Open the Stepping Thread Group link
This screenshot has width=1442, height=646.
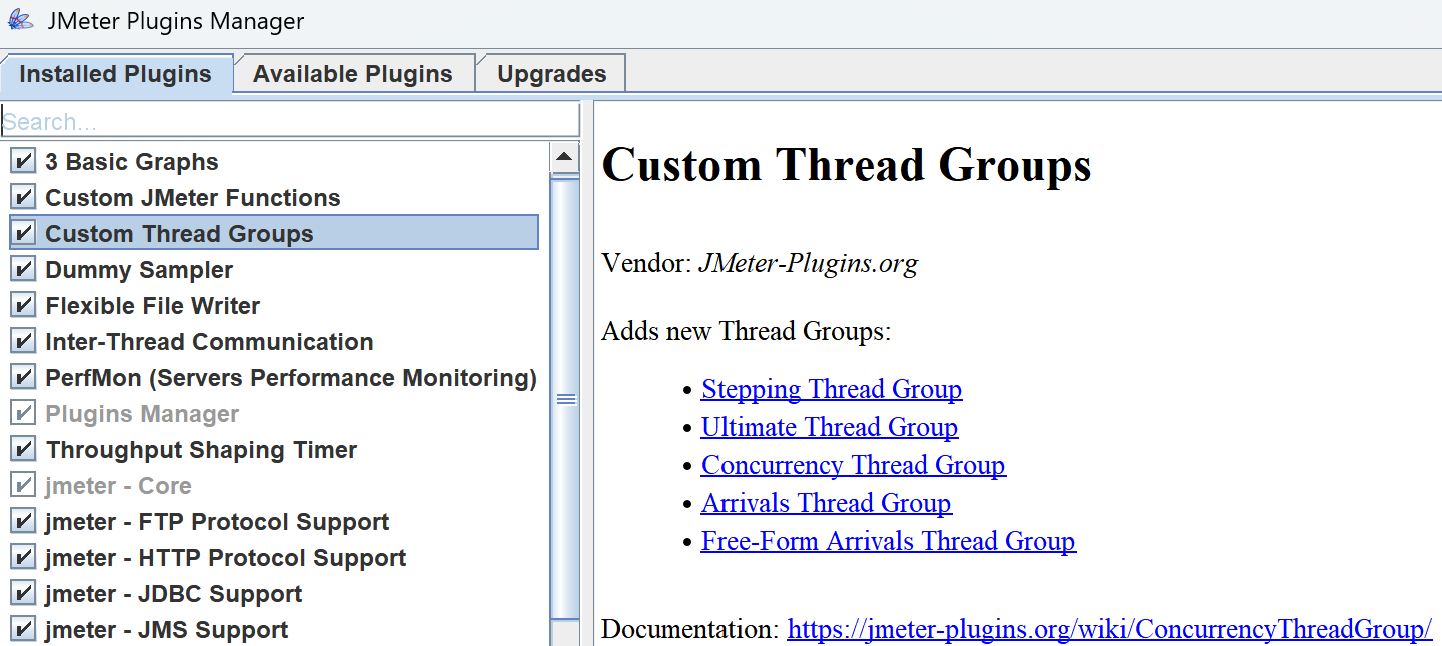point(831,389)
